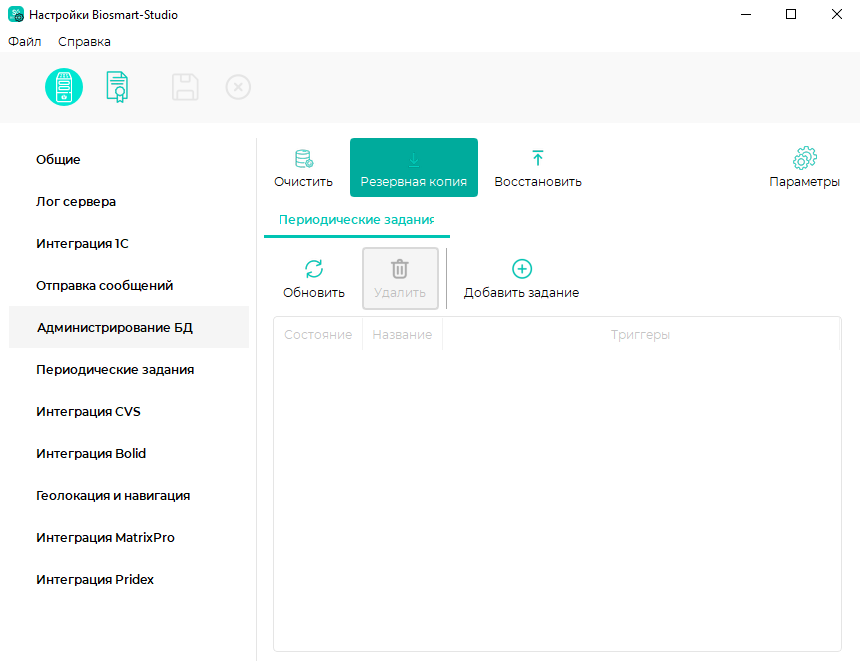
Task: Maximize the Biosmart-Studio settings window
Action: tap(791, 14)
